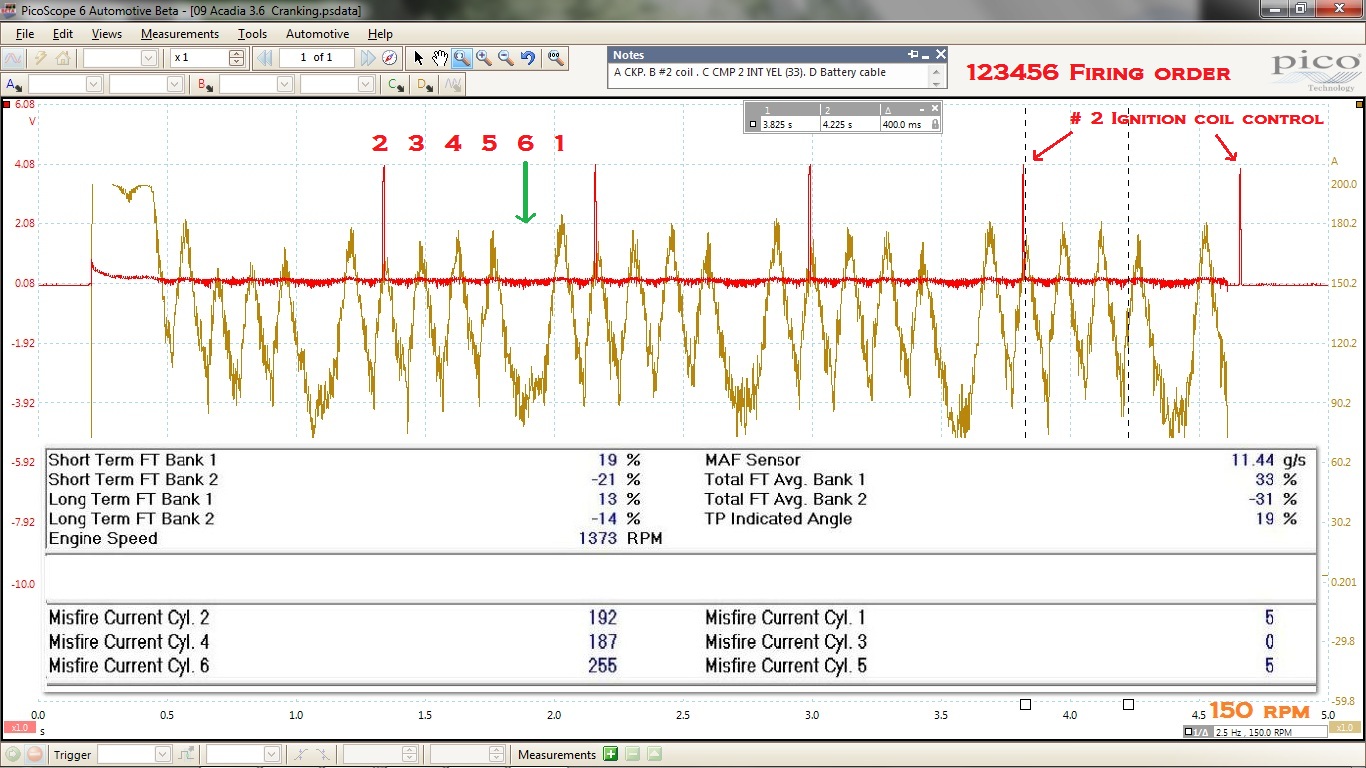Click the second time ruler handle at 4.225 s
The image size is (1366, 768).
(1128, 704)
